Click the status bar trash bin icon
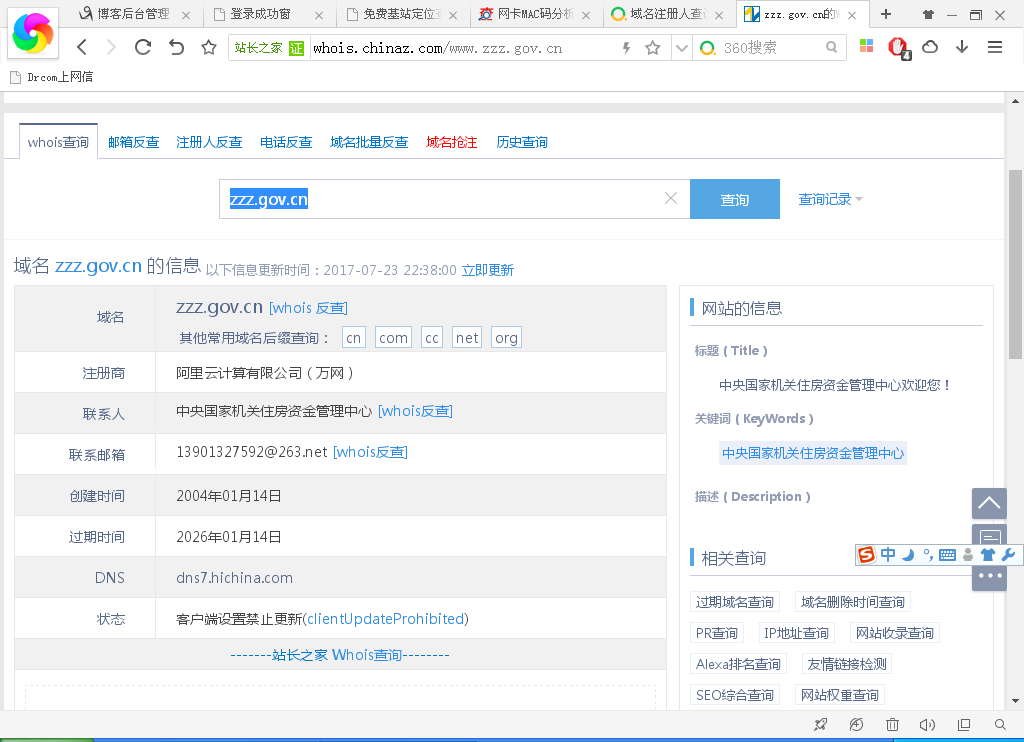This screenshot has width=1024, height=742. click(892, 724)
